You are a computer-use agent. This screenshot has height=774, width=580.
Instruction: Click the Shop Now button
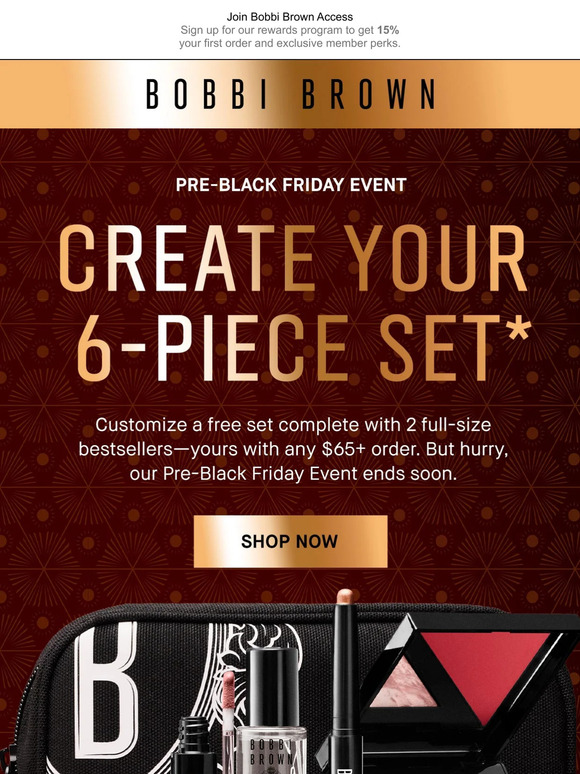point(290,541)
